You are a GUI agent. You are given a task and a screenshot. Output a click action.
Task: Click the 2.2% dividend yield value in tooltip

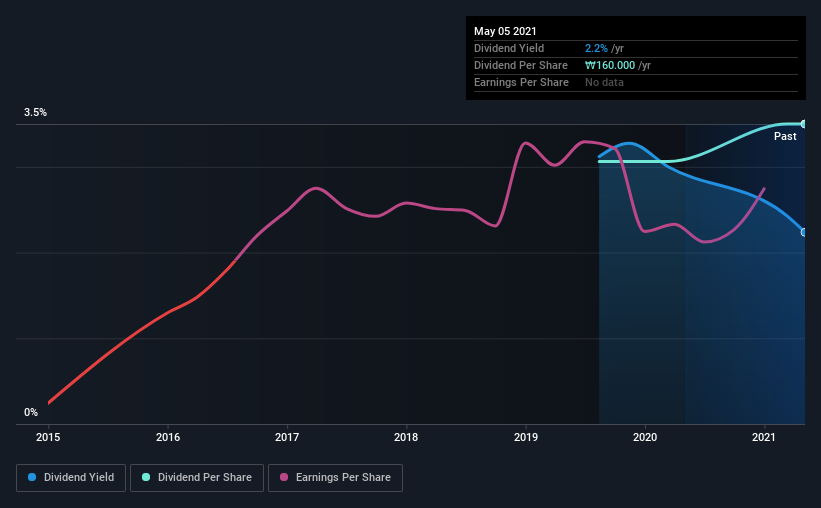point(596,48)
